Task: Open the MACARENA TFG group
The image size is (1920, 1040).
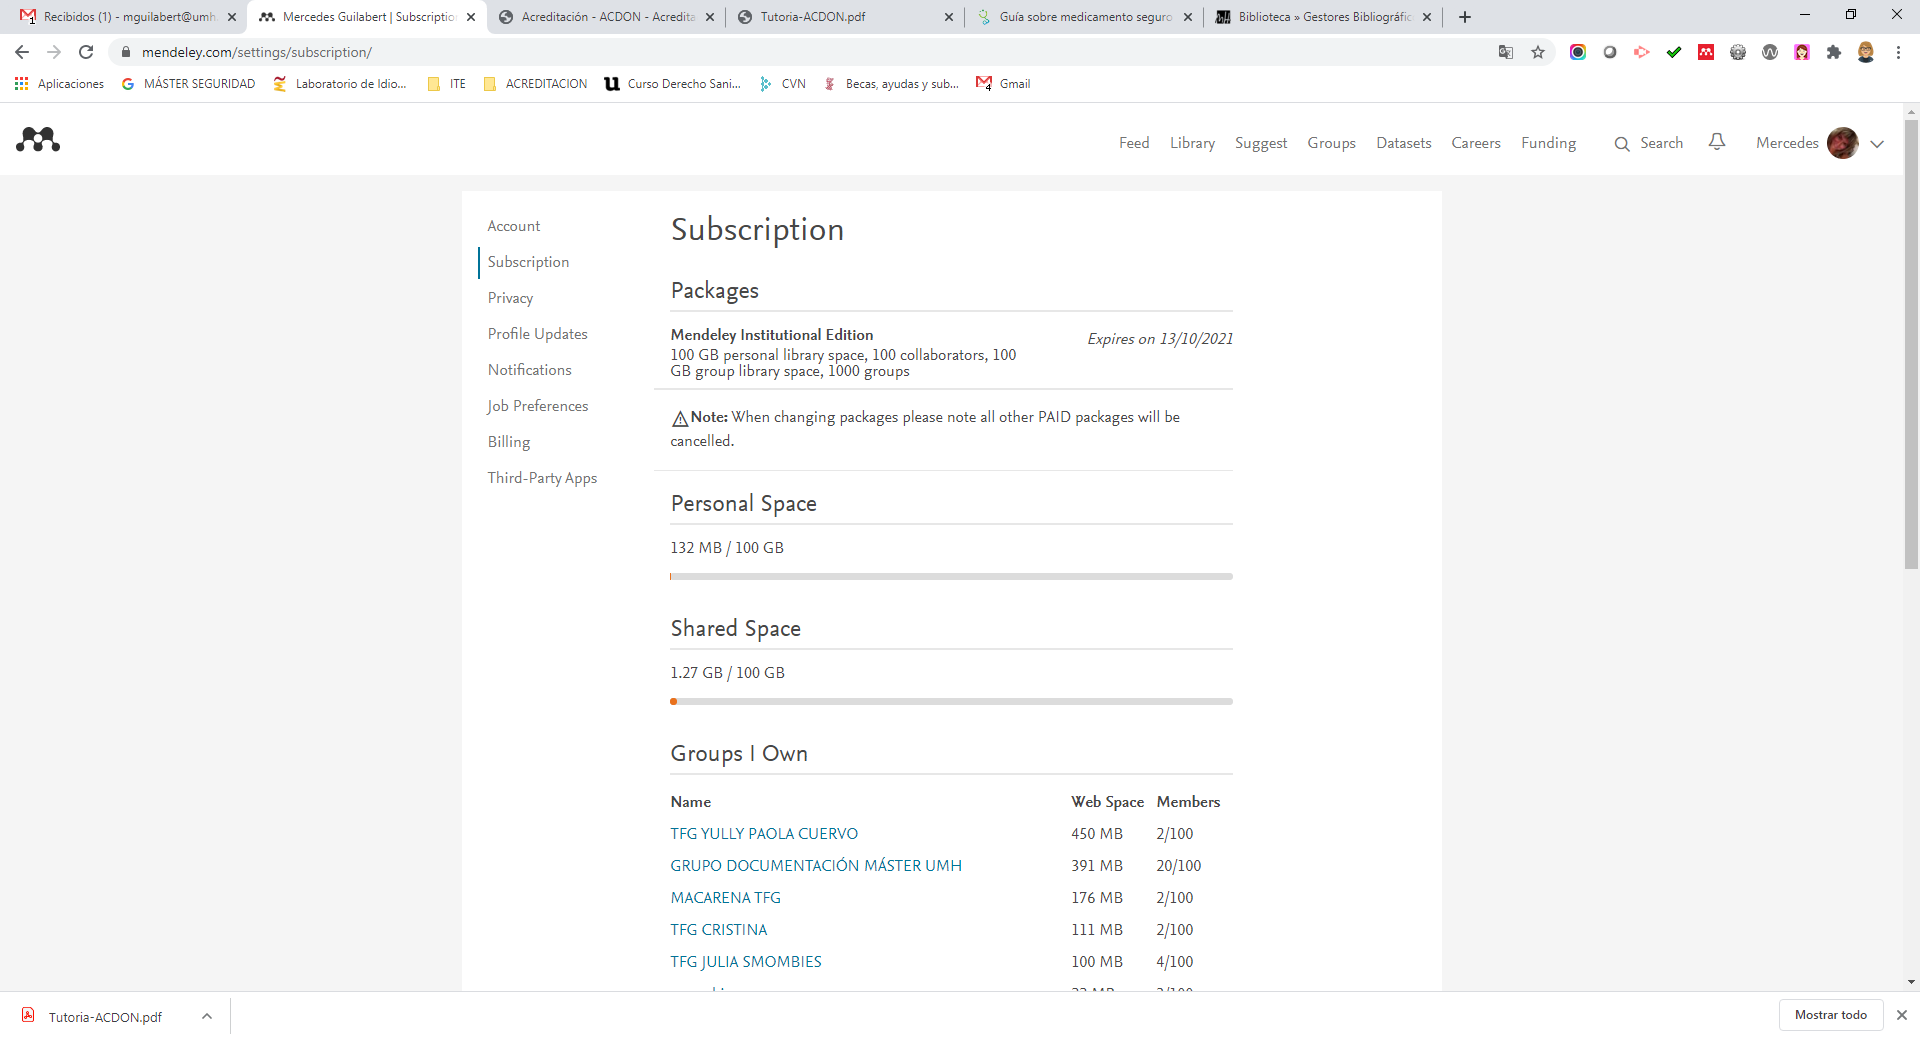Action: point(725,898)
